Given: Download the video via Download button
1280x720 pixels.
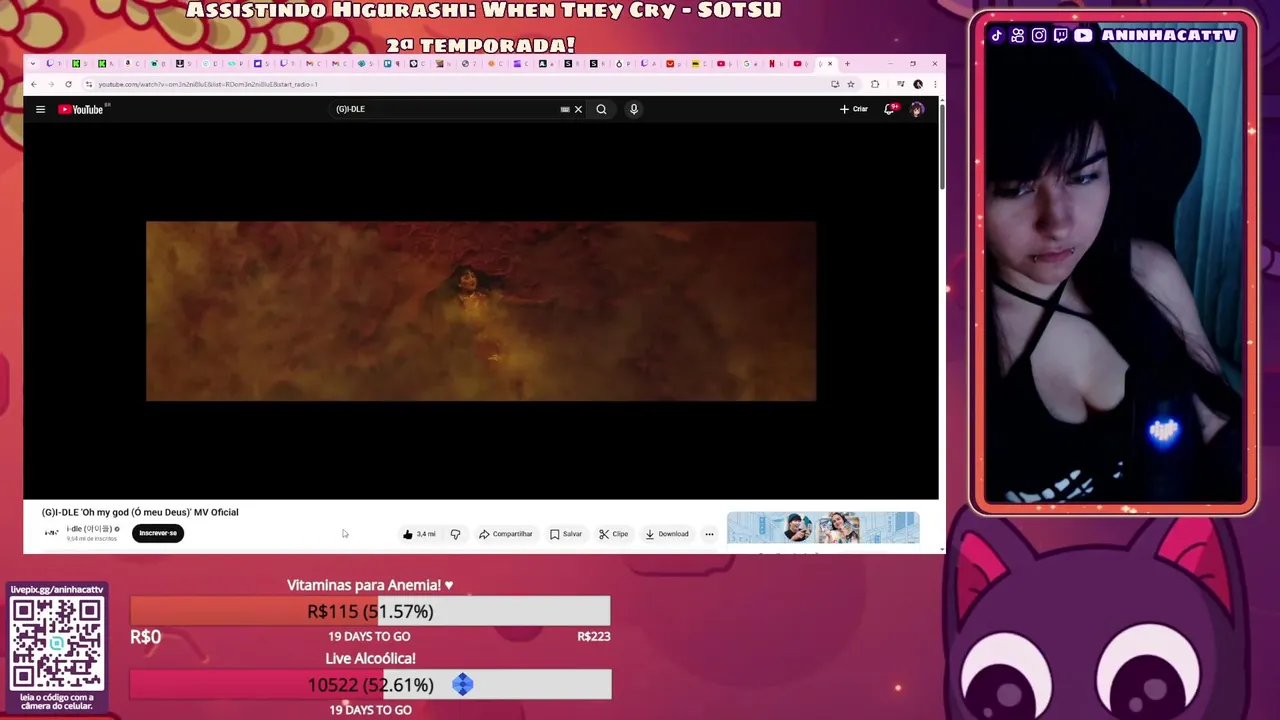Looking at the screenshot, I should coord(667,534).
